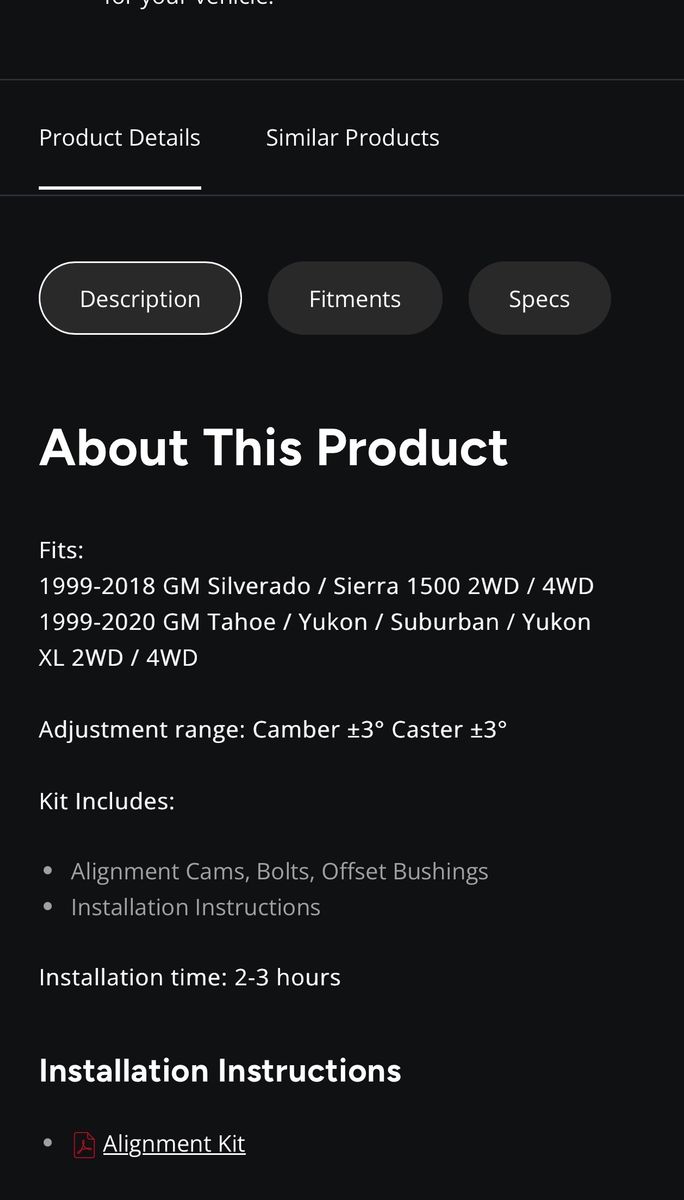Click the 'Kit Includes:' label
Viewport: 684px width, 1200px height.
click(x=107, y=802)
